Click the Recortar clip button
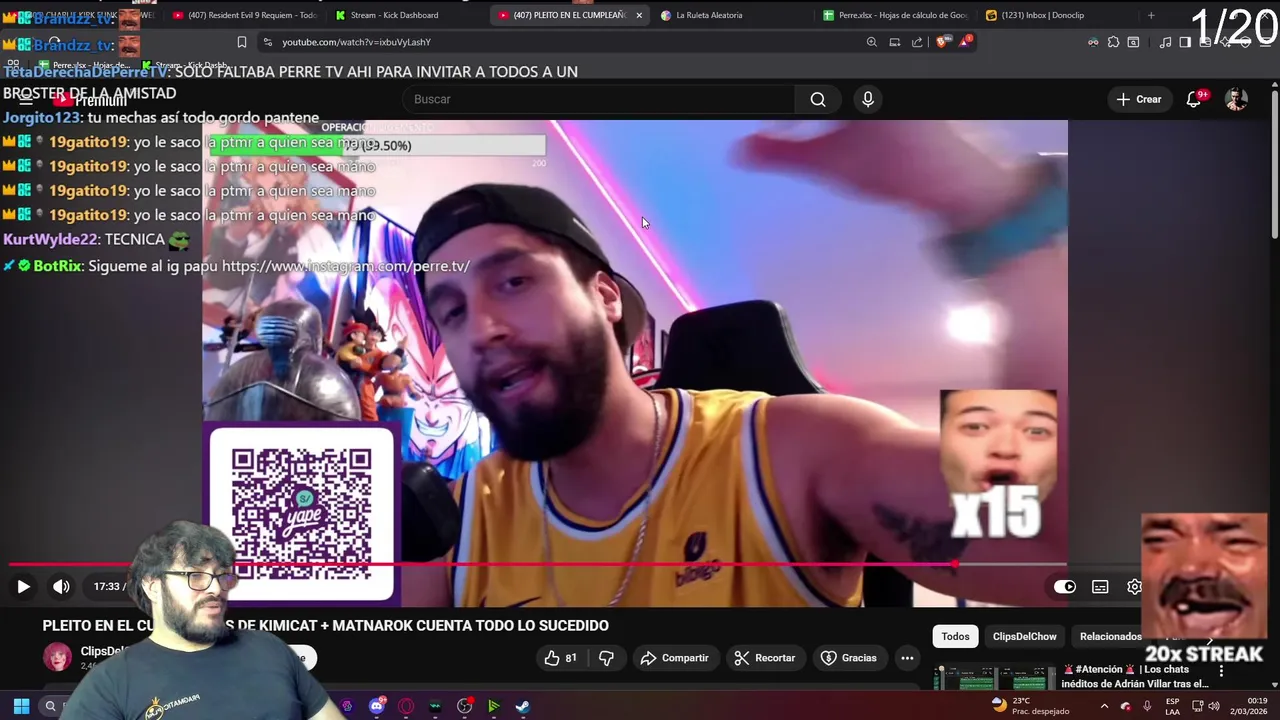1280x720 pixels. [x=765, y=658]
